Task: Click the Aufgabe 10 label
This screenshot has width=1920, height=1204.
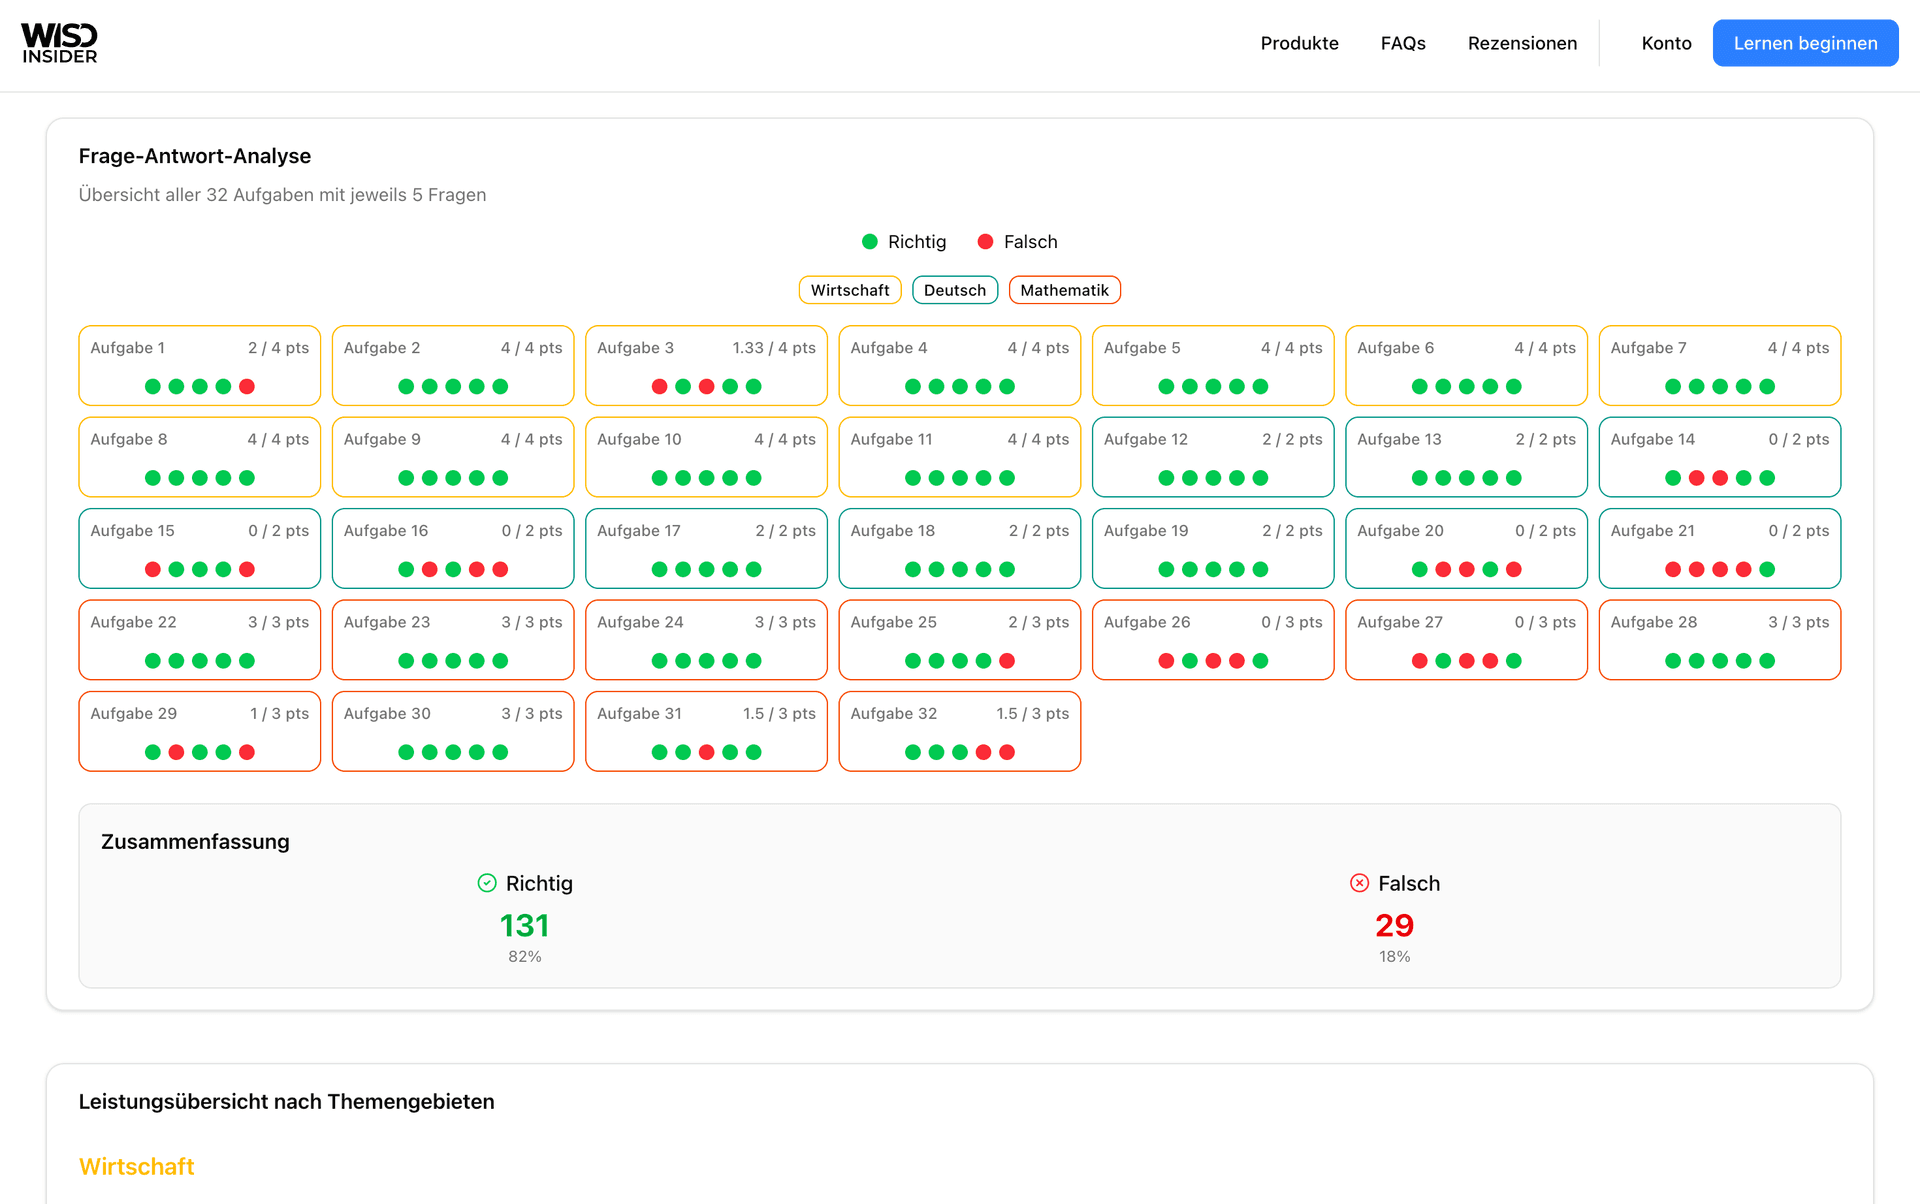Action: pos(639,439)
